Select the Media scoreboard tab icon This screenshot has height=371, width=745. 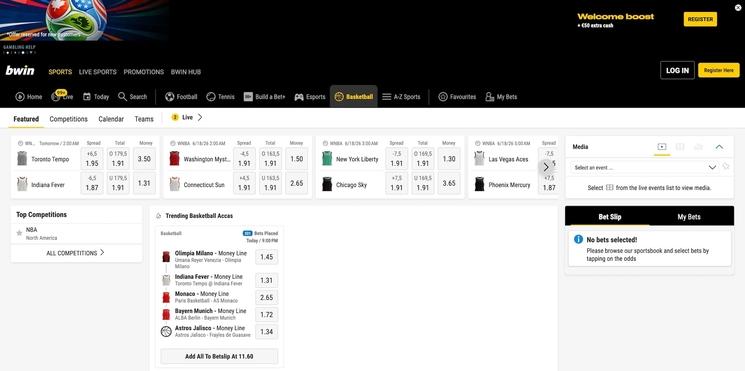point(680,147)
